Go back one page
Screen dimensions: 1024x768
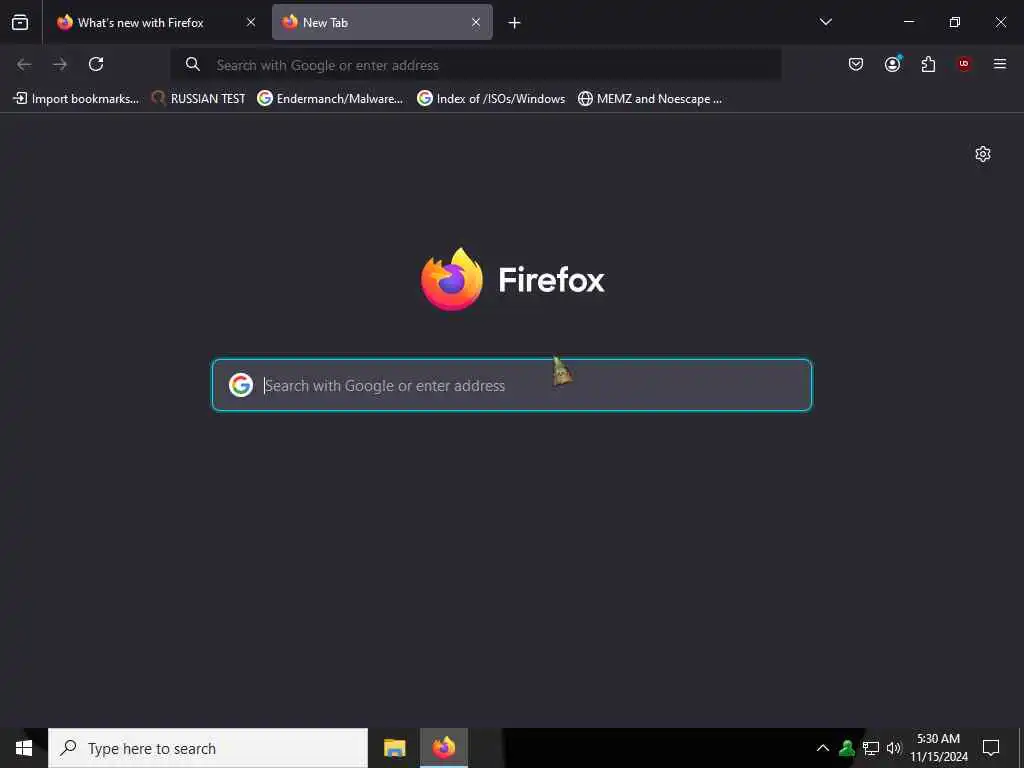click(x=24, y=64)
